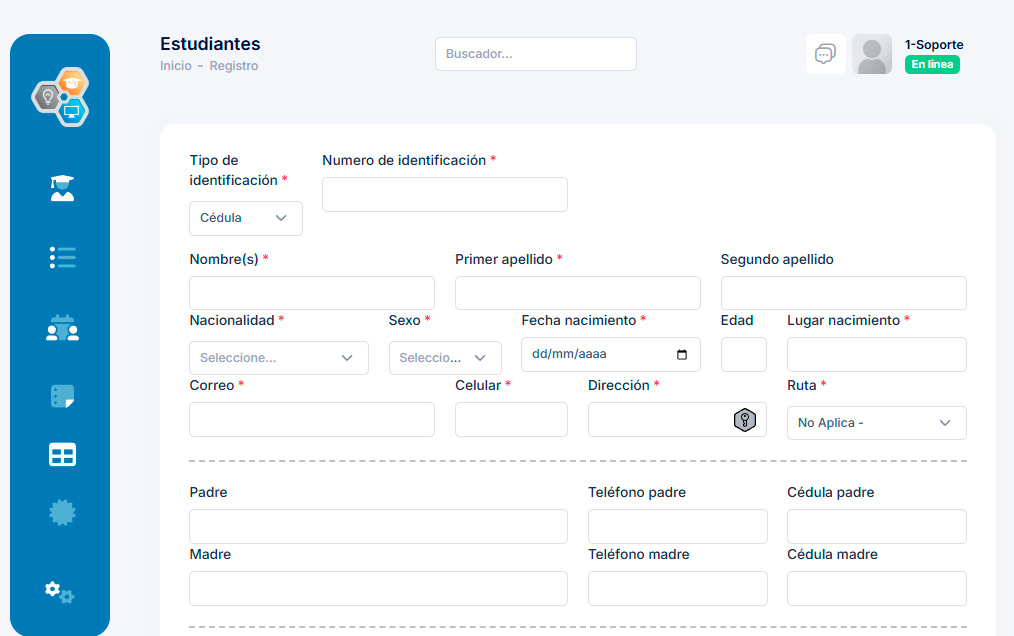Open the sticky note sidebar icon

62,396
